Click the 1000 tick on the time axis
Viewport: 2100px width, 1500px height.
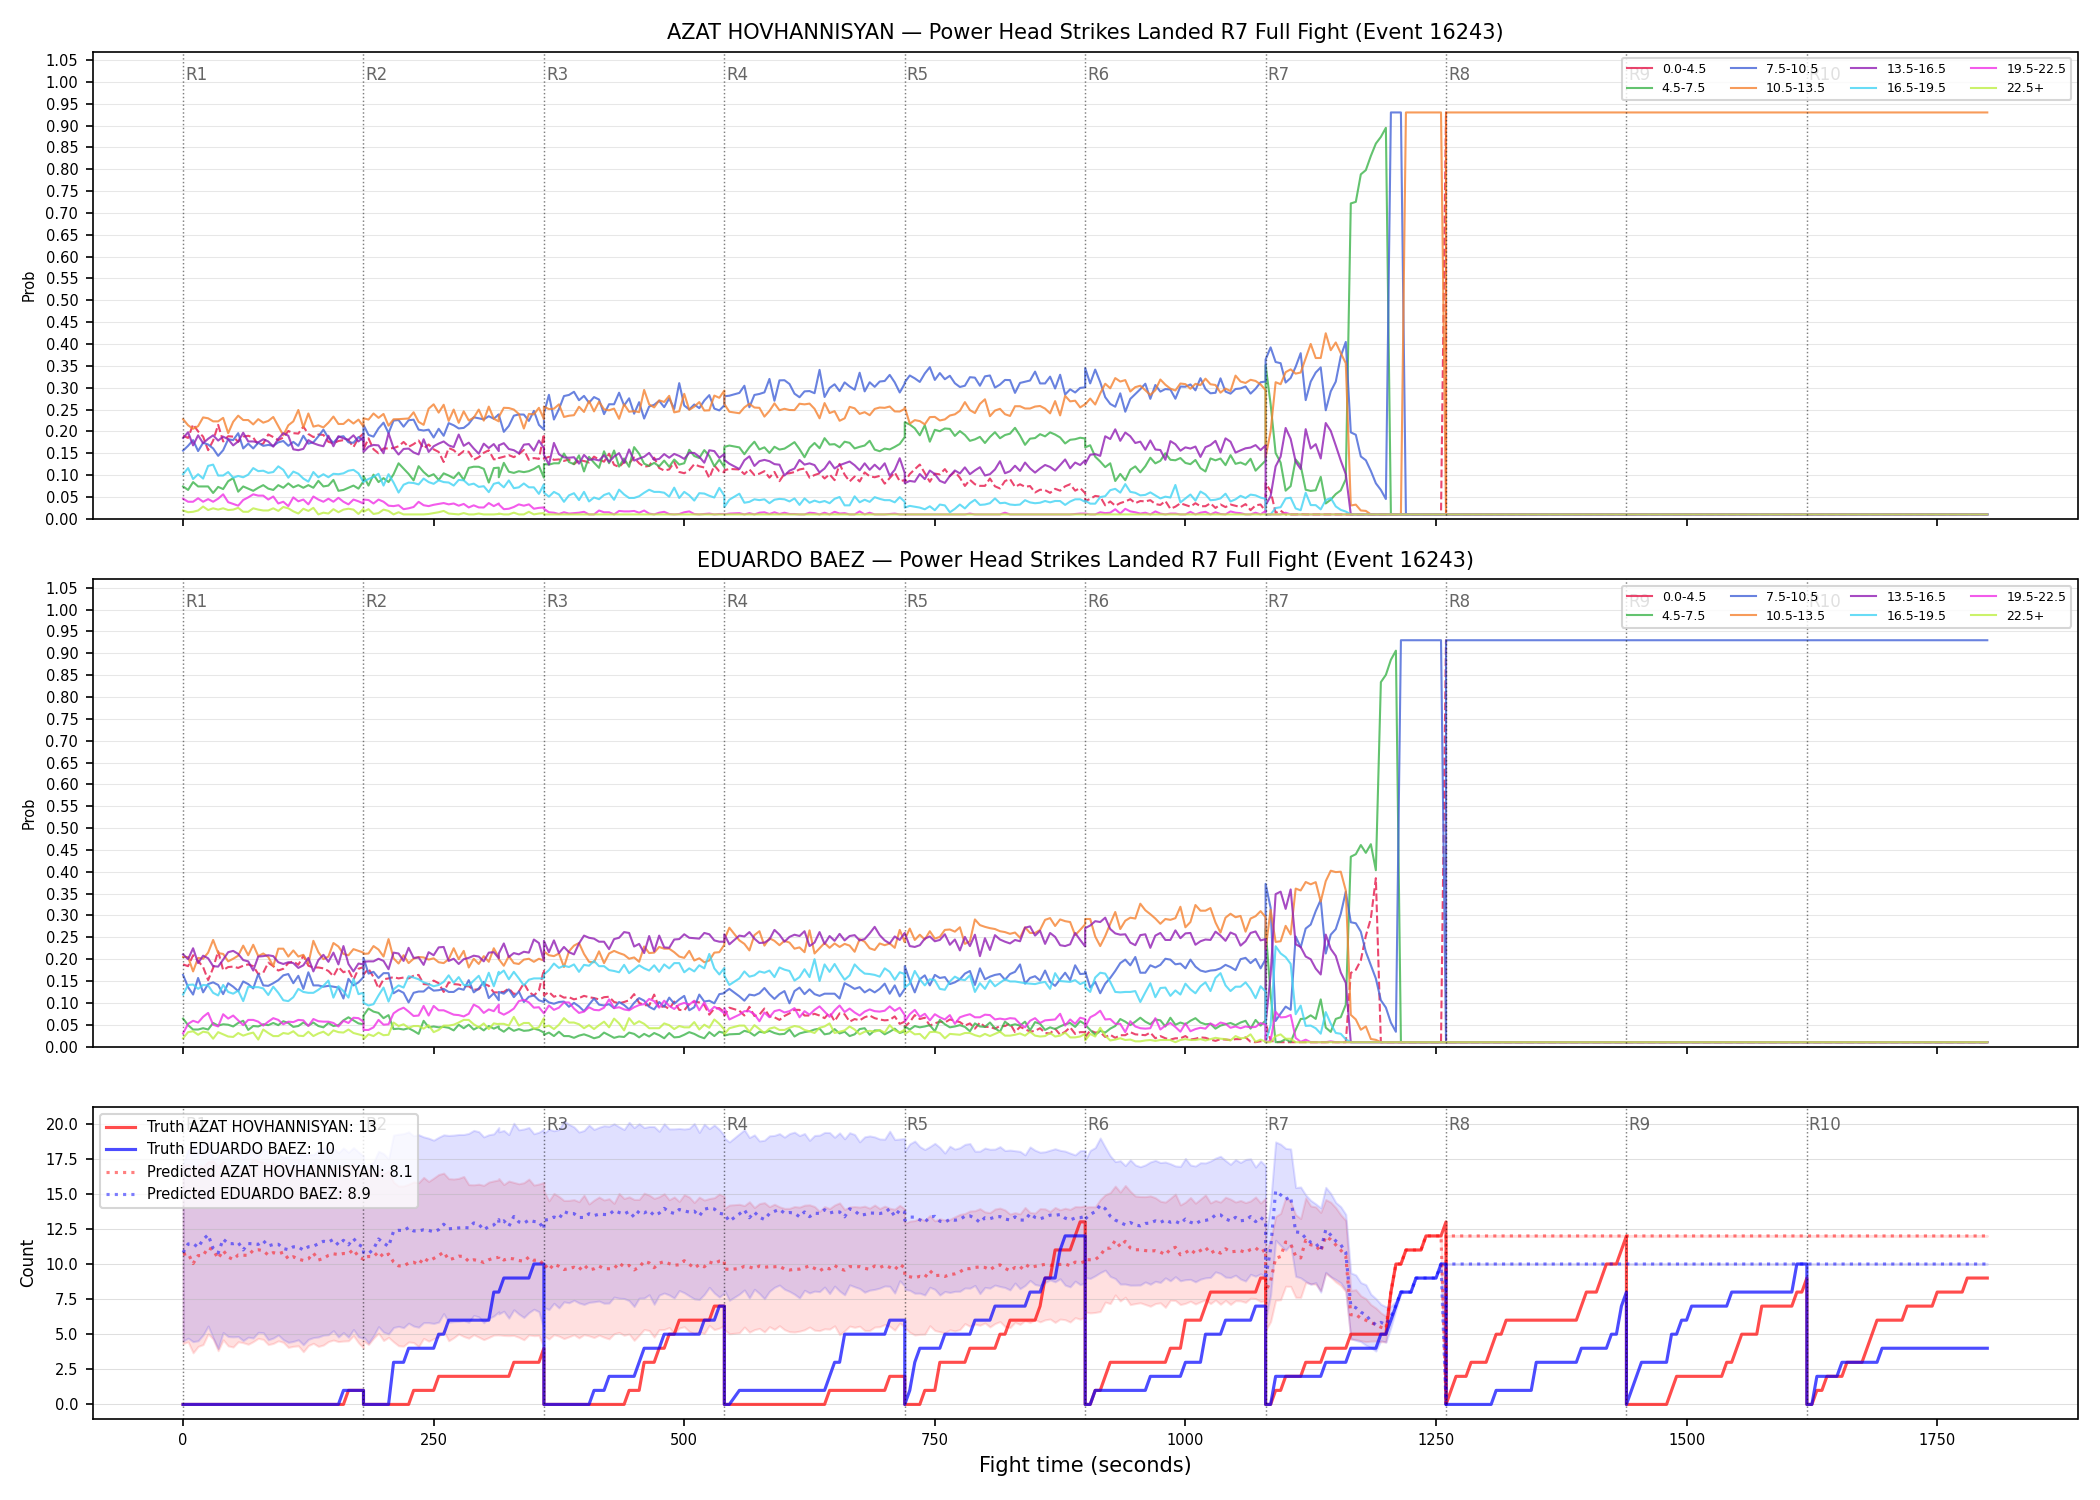(x=1185, y=1440)
